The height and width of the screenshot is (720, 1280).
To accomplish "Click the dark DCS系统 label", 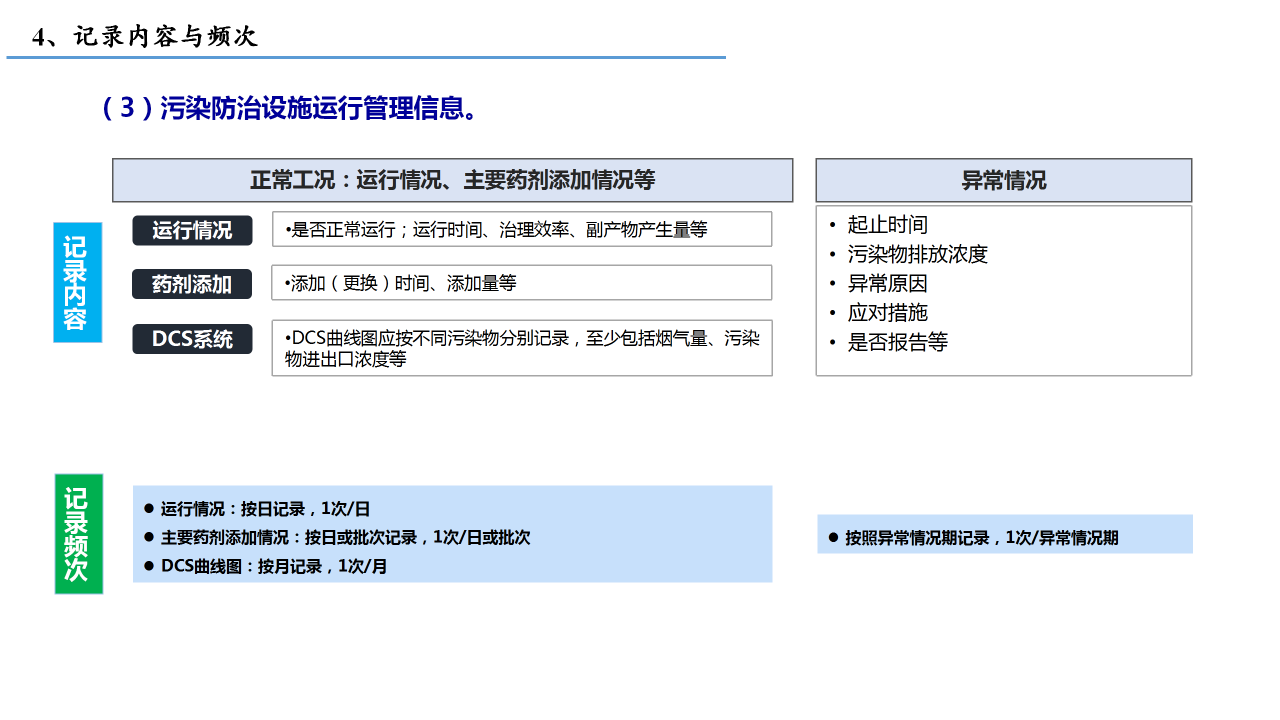I will click(x=192, y=339).
